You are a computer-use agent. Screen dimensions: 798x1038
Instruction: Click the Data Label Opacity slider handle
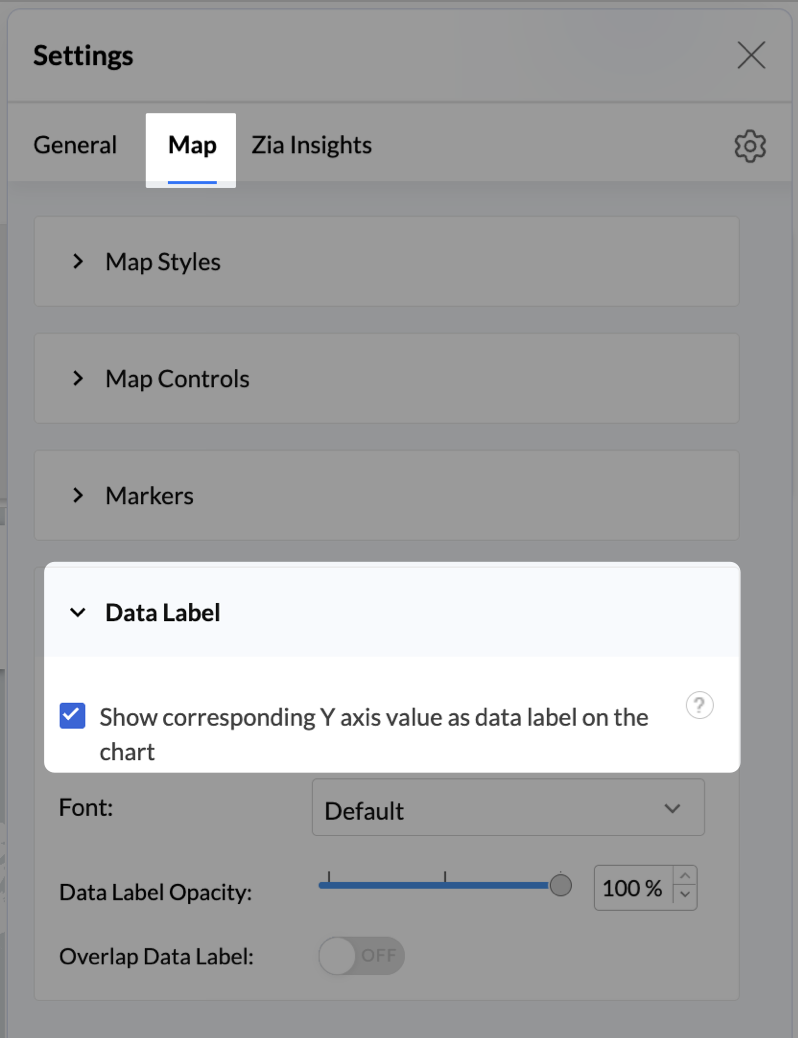pyautogui.click(x=561, y=885)
